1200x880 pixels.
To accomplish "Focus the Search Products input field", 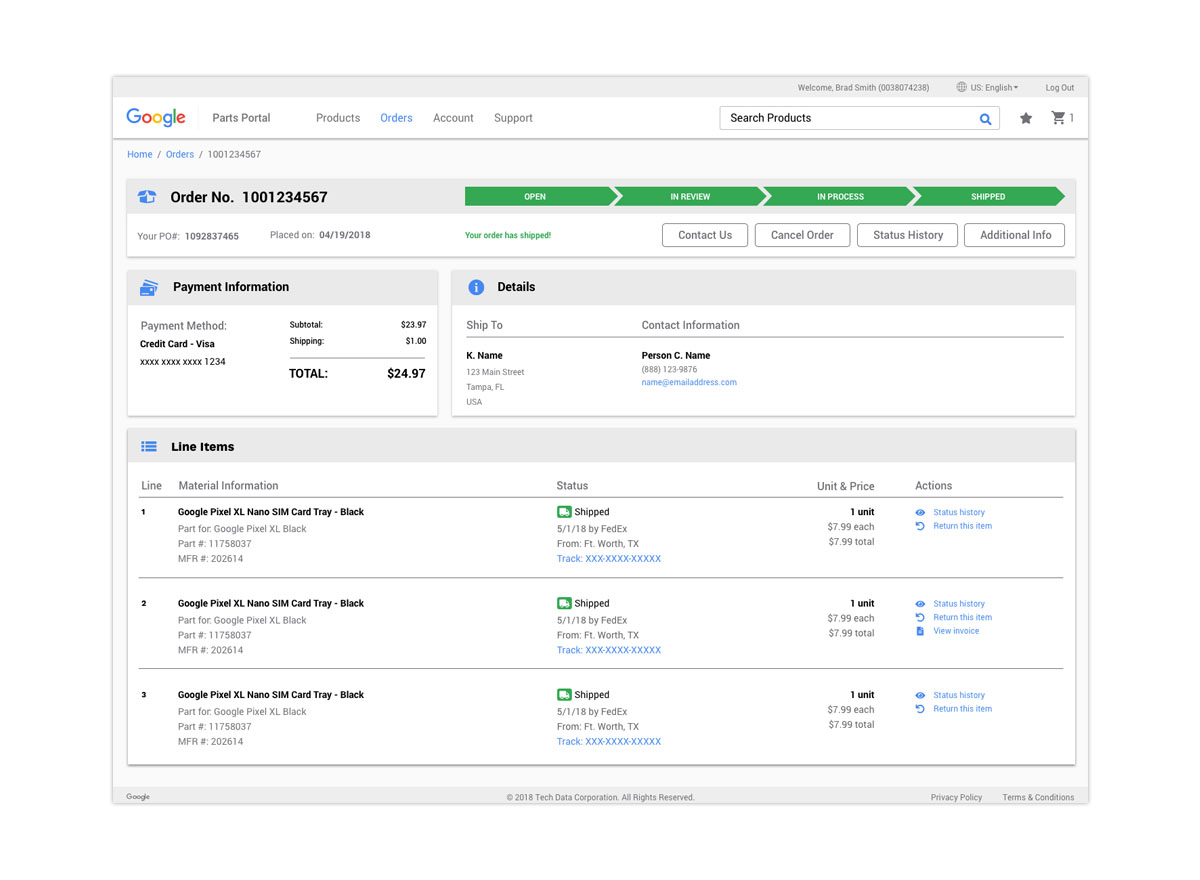I will [845, 118].
